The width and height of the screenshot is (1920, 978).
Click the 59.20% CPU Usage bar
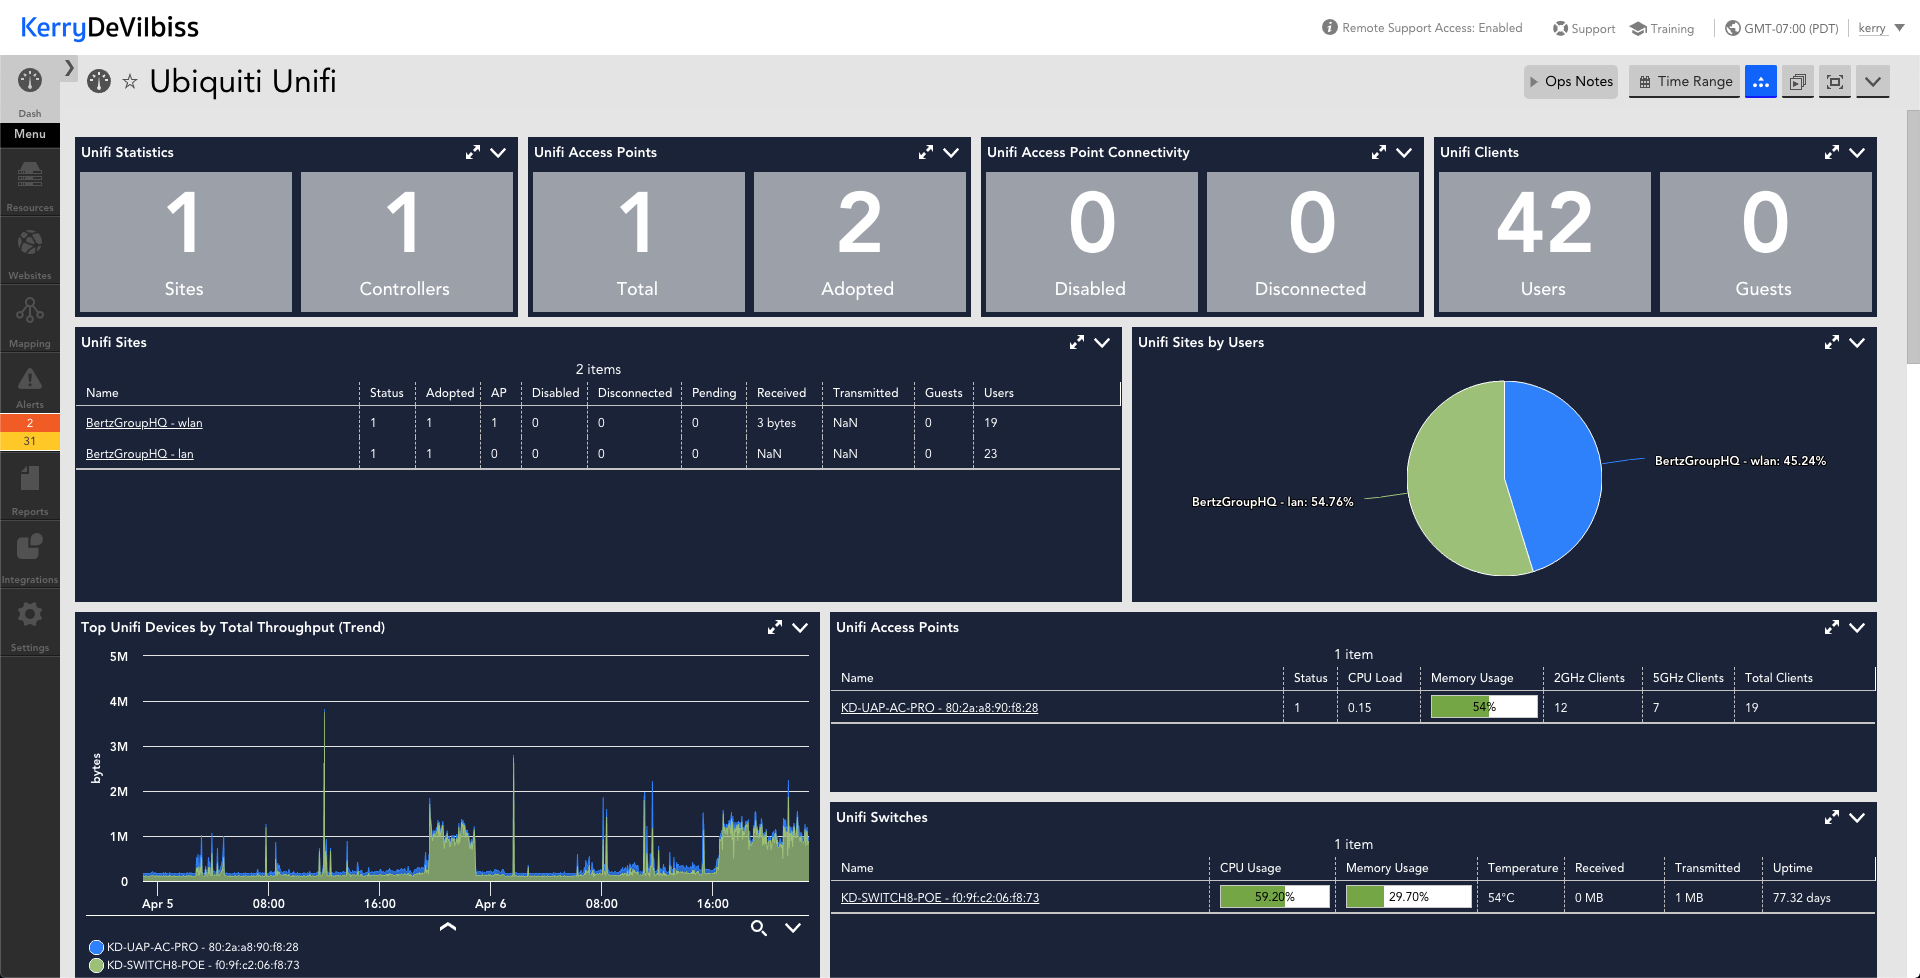(1272, 896)
